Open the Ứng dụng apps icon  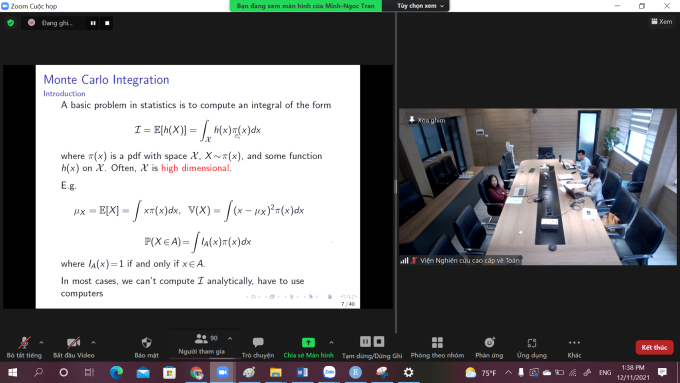click(532, 343)
